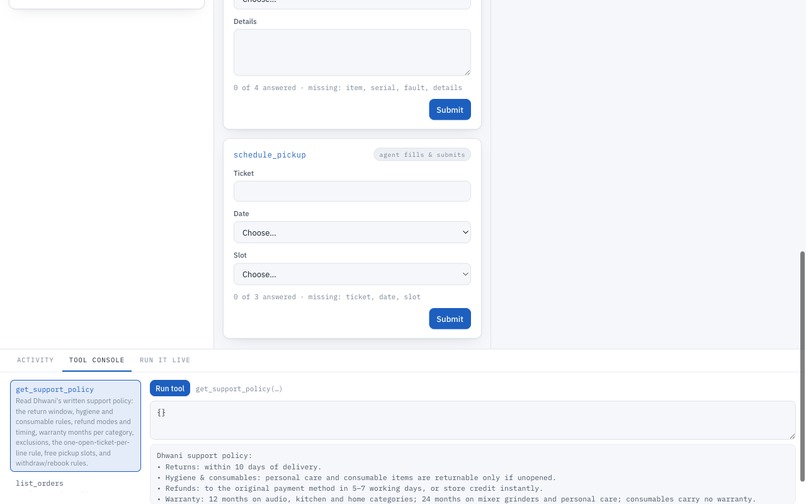
Task: Submit the form above schedule_pickup
Action: click(449, 110)
